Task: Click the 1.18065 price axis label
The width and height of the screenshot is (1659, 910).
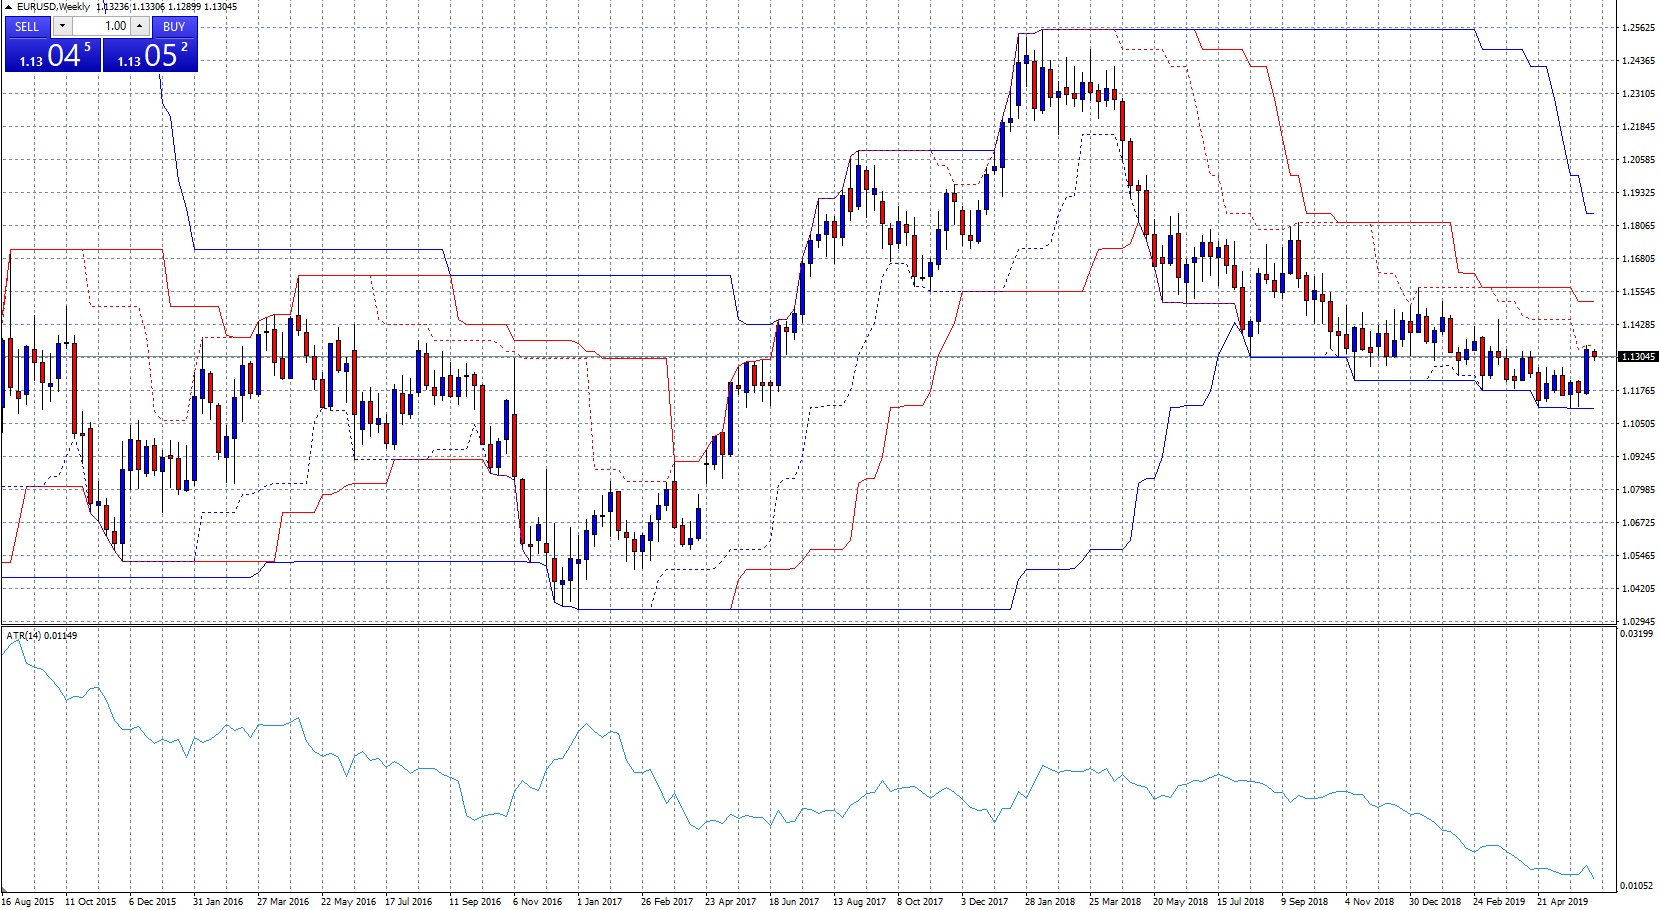Action: (1638, 226)
